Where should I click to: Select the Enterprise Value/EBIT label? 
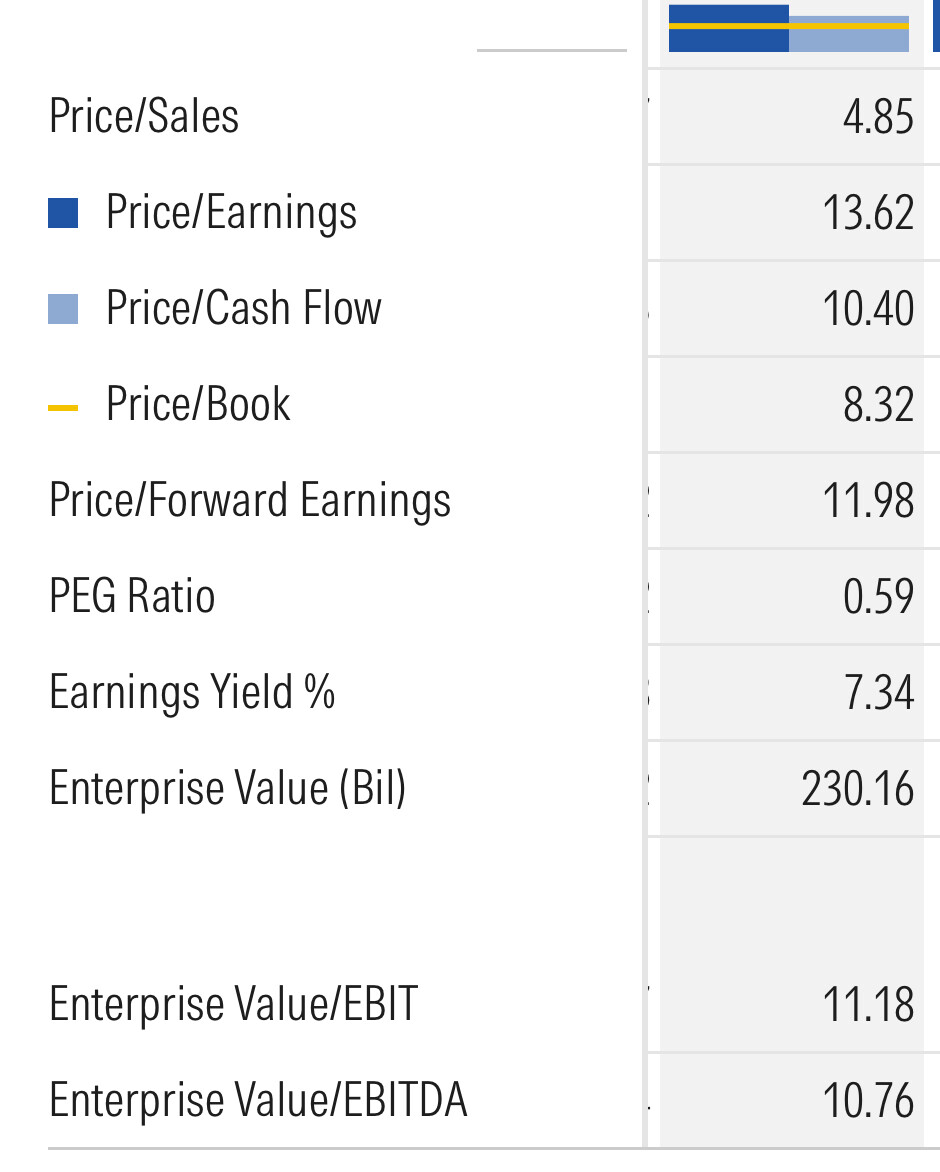233,1004
